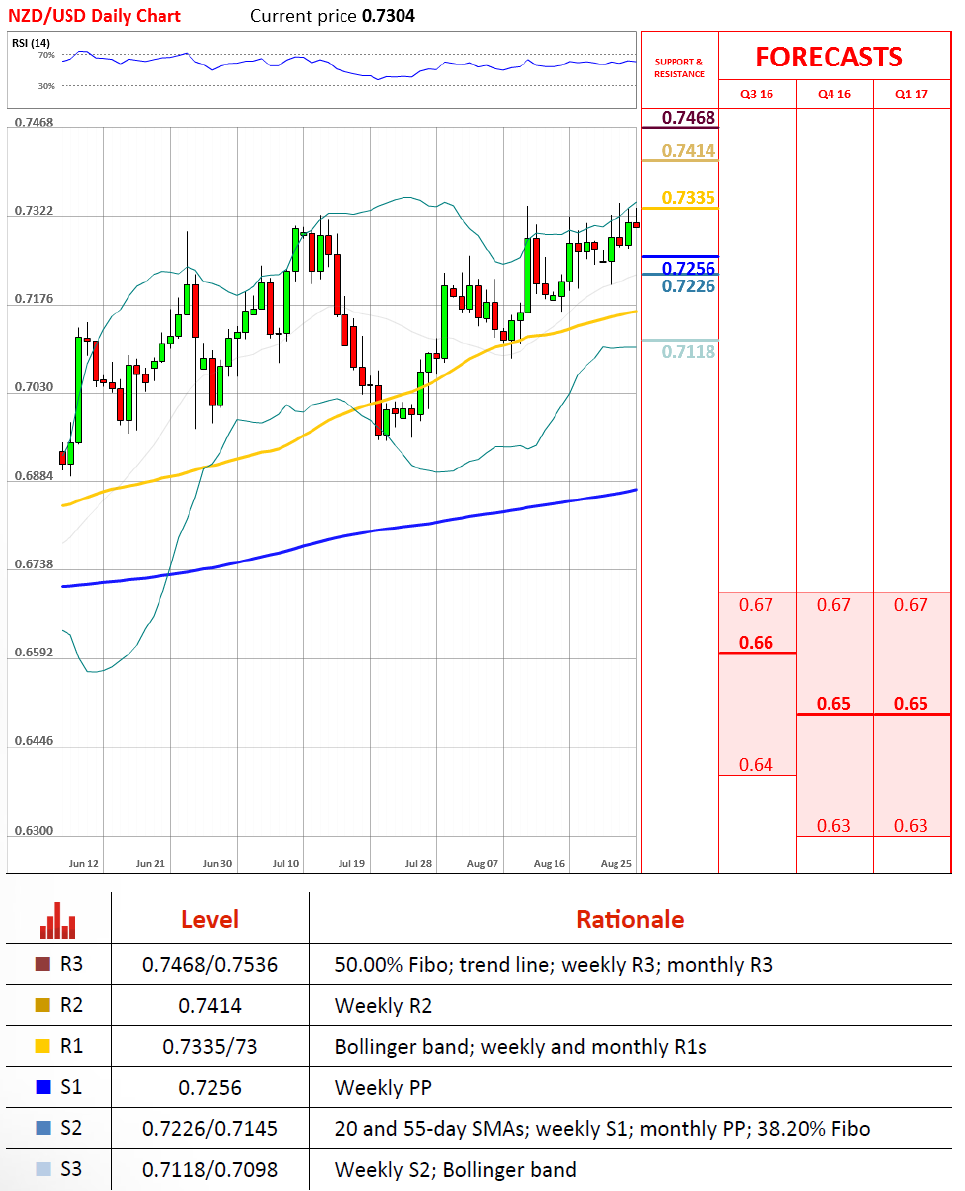Click the FORECASTS heading

(x=828, y=57)
